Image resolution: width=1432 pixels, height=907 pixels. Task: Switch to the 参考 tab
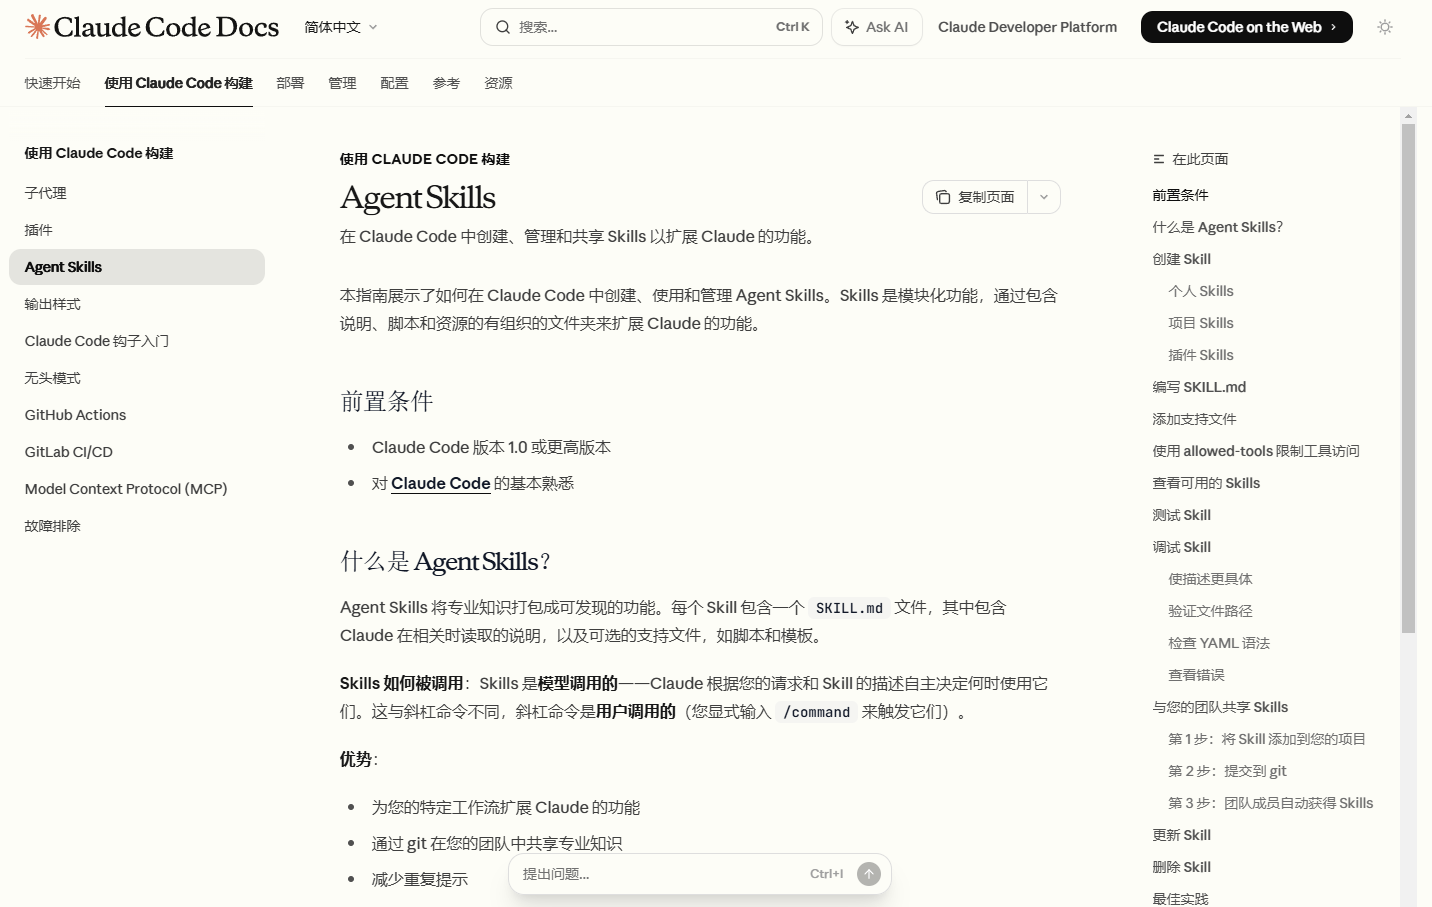446,83
